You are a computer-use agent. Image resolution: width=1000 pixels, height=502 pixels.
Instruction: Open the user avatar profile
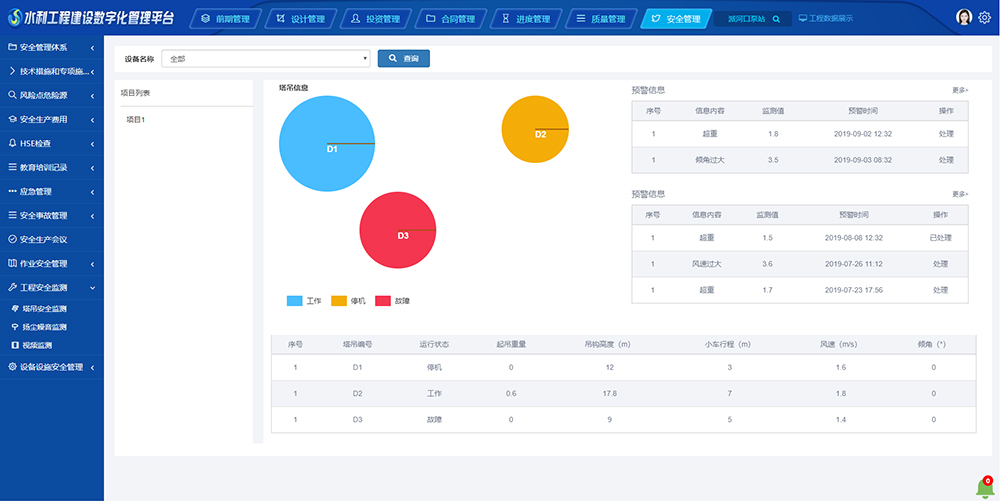coord(964,18)
